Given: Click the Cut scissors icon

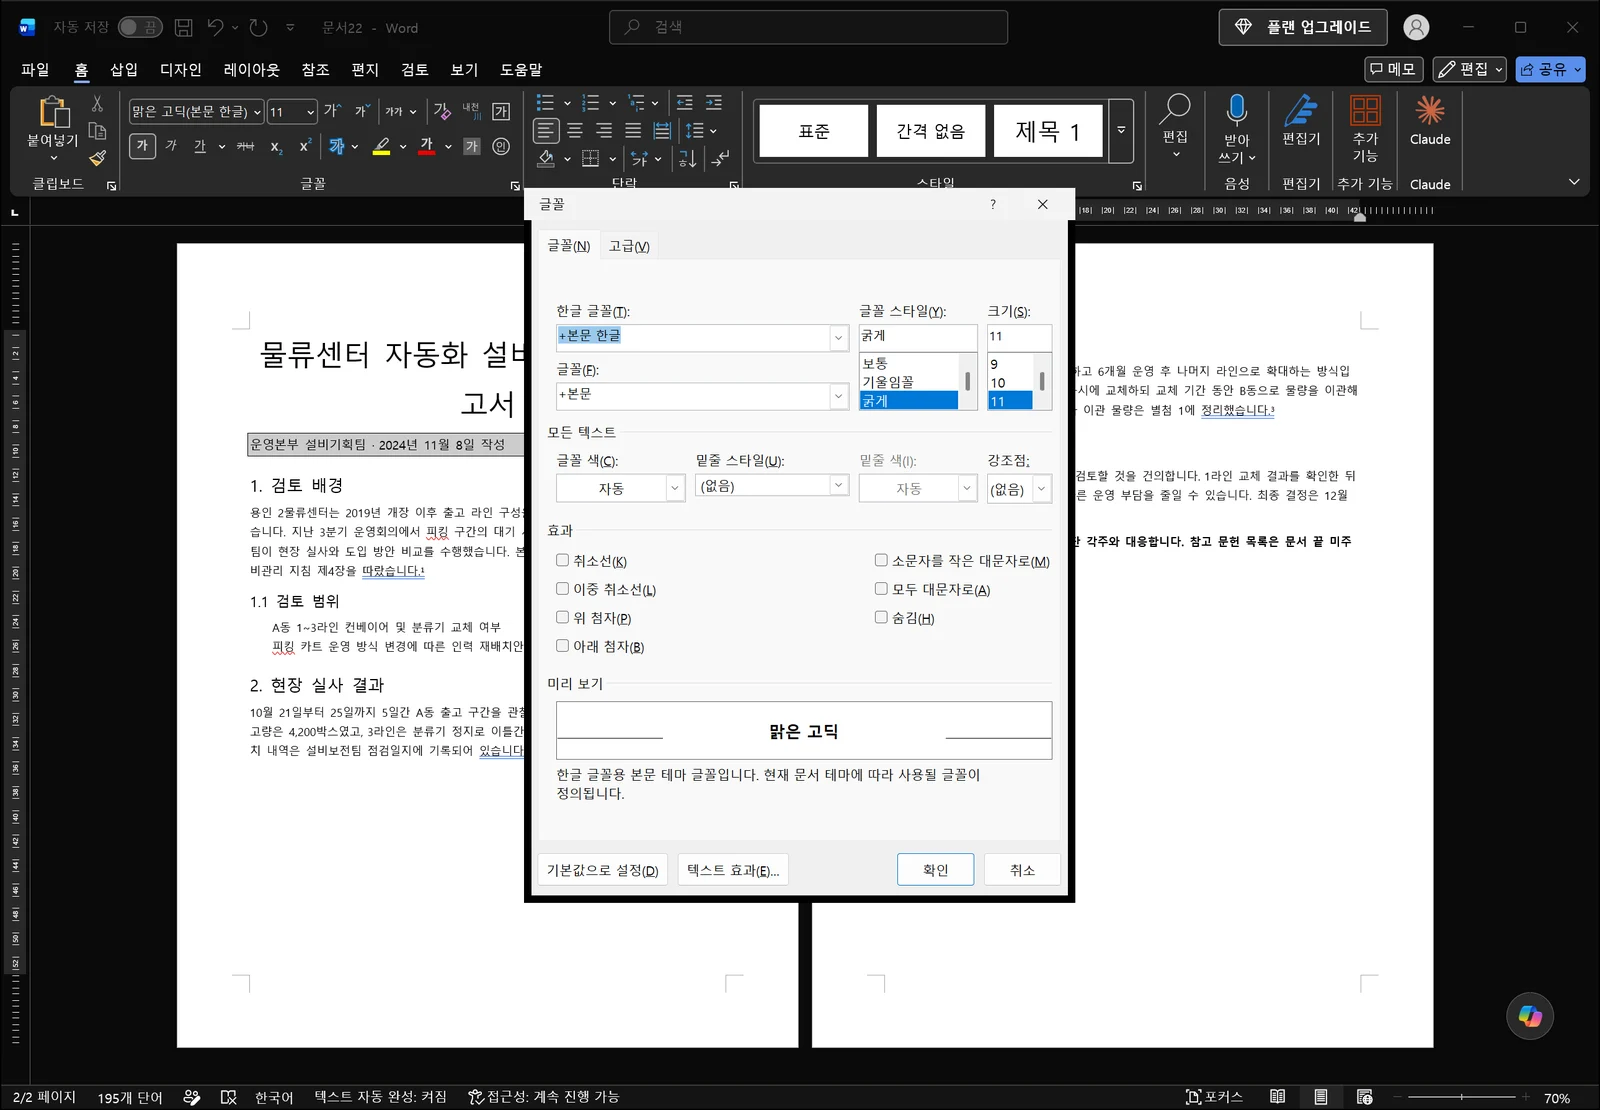Looking at the screenshot, I should point(97,104).
